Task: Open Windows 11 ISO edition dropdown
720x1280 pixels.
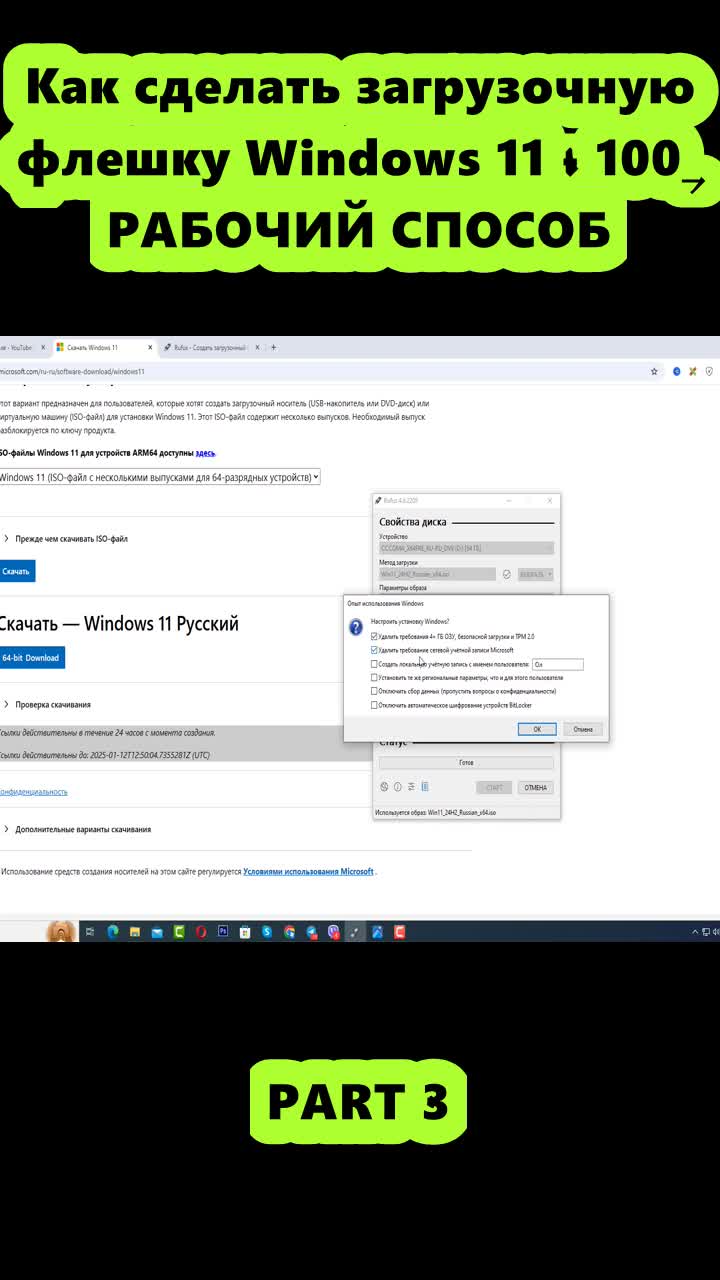Action: pos(158,477)
